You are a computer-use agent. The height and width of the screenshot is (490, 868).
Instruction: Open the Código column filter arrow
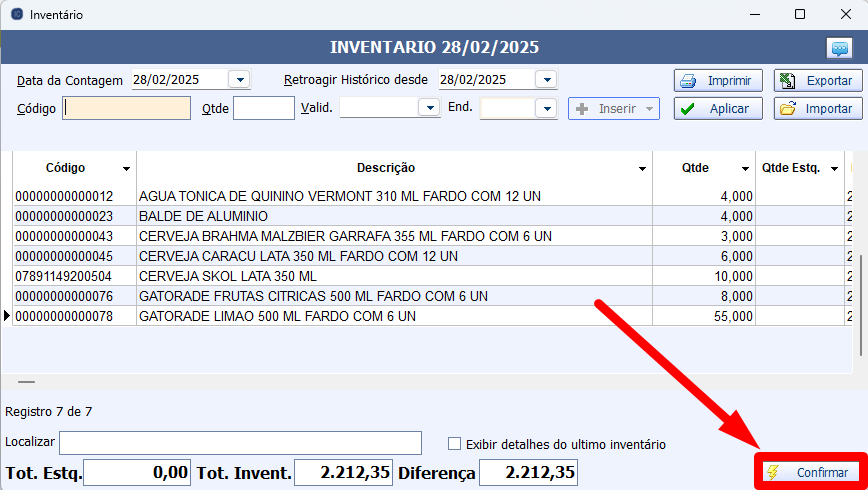coord(126,169)
